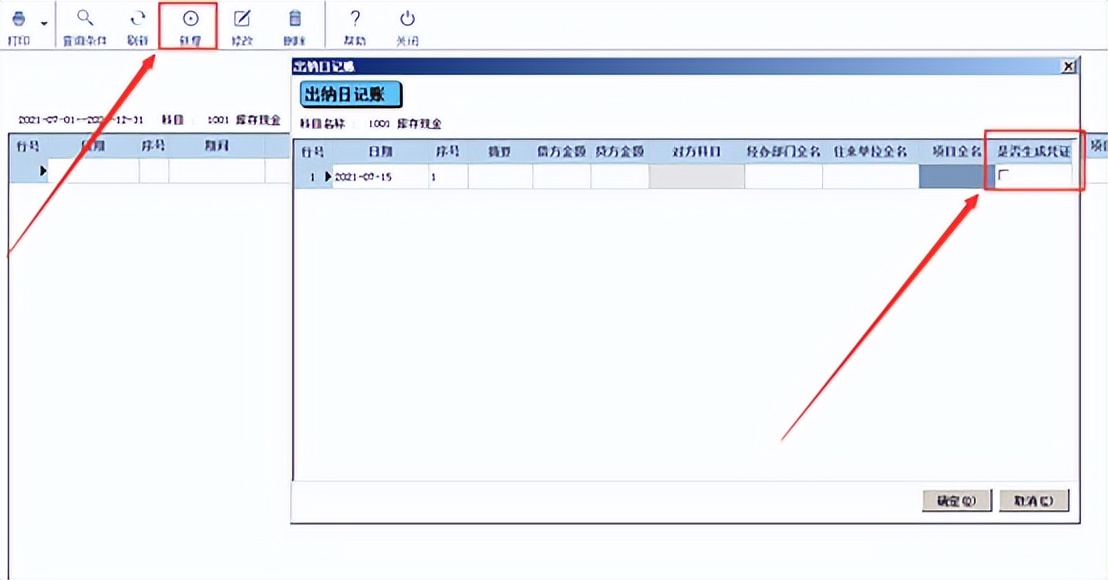
Task: Click the 取消 cancel button
Action: coord(1034,500)
